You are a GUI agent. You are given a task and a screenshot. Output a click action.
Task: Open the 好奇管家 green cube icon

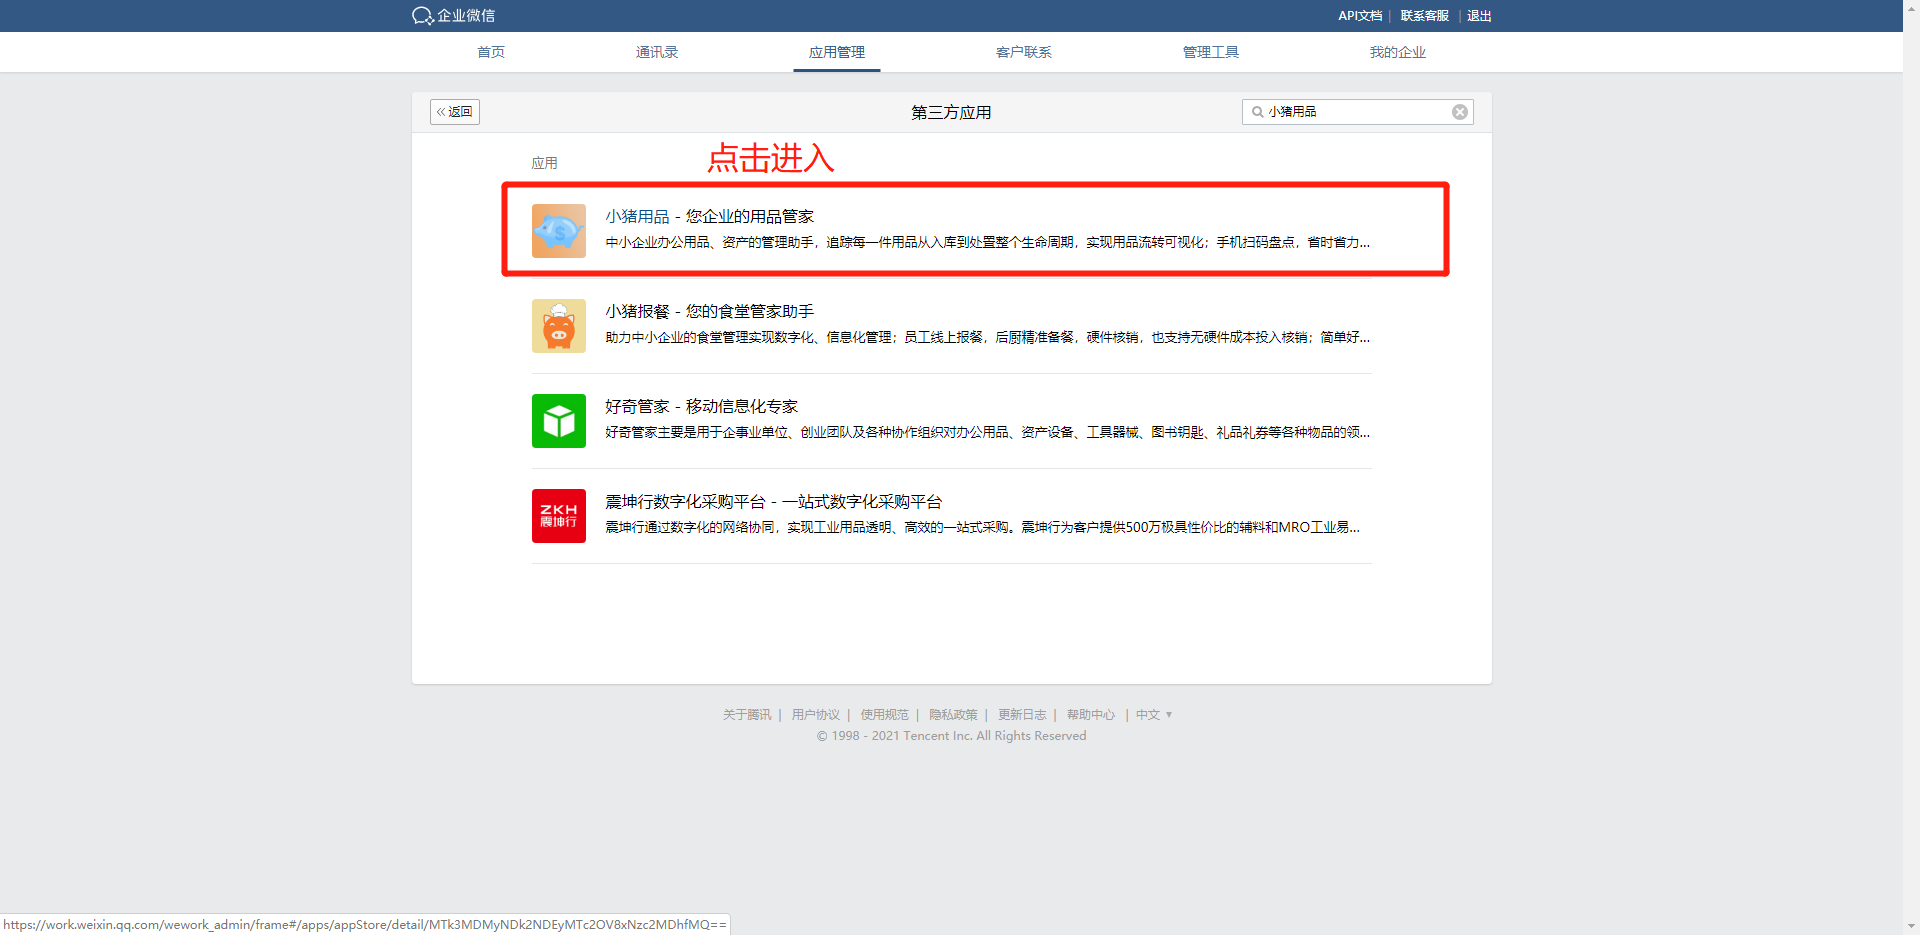tap(559, 421)
